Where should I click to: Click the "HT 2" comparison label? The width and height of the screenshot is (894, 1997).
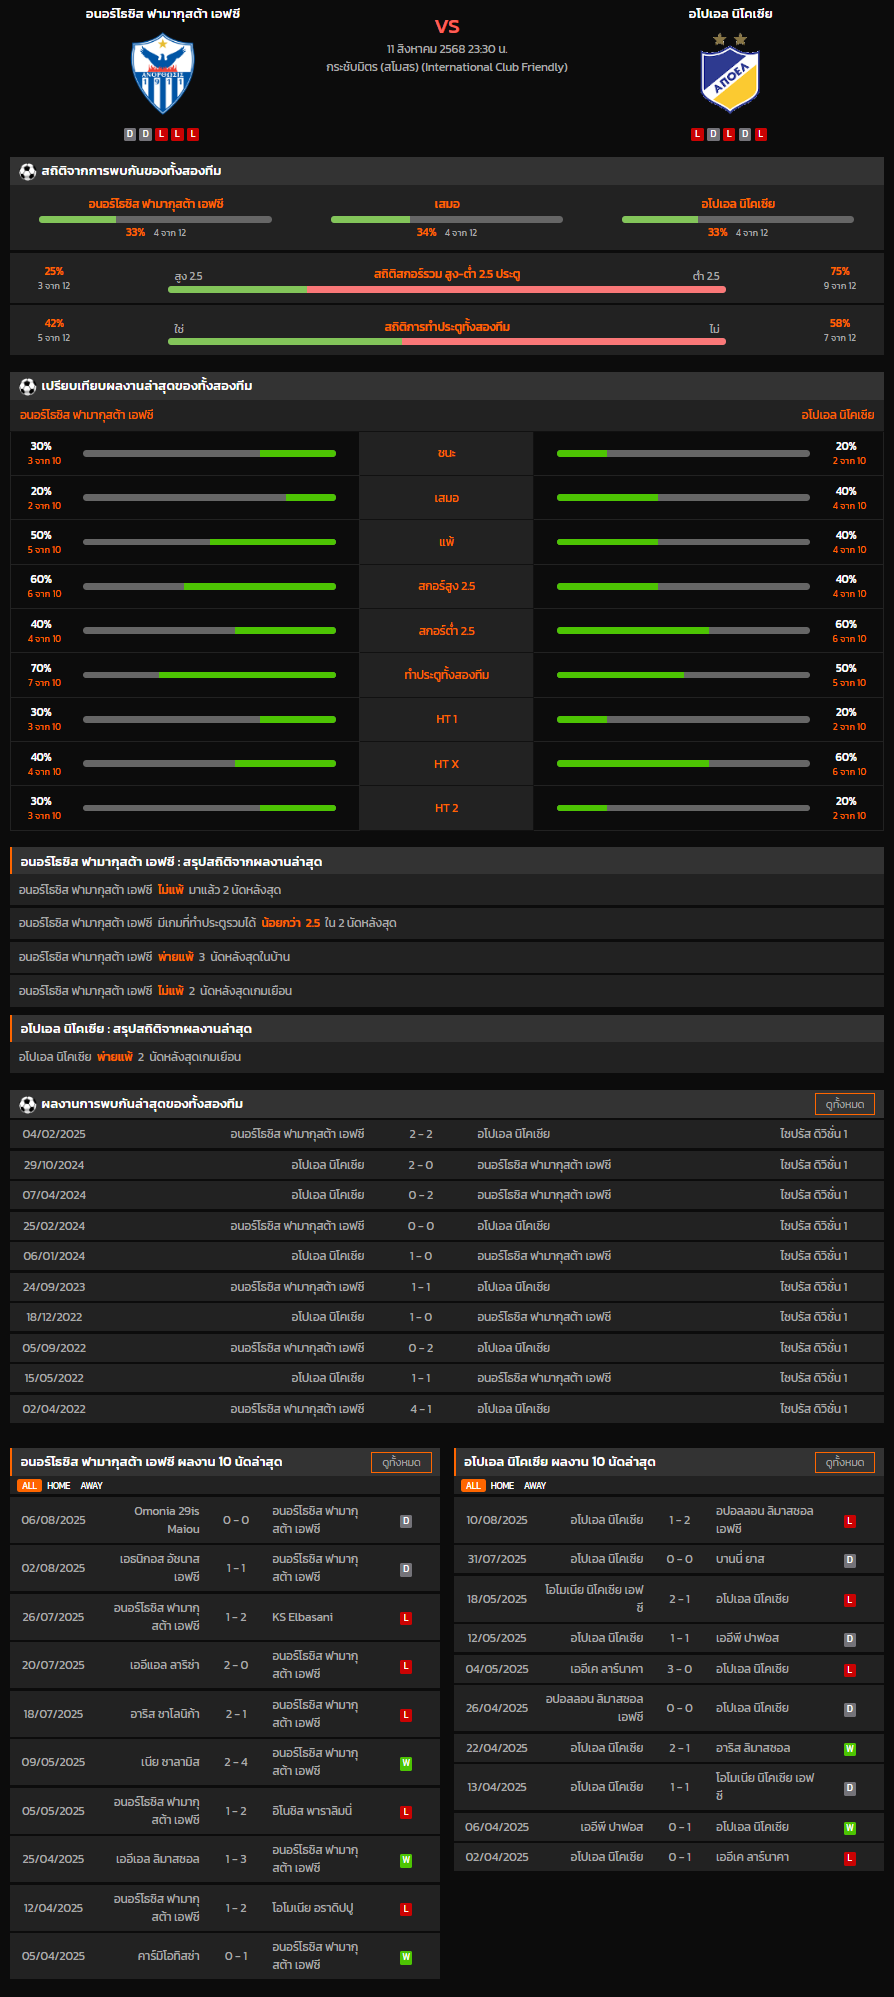(447, 808)
